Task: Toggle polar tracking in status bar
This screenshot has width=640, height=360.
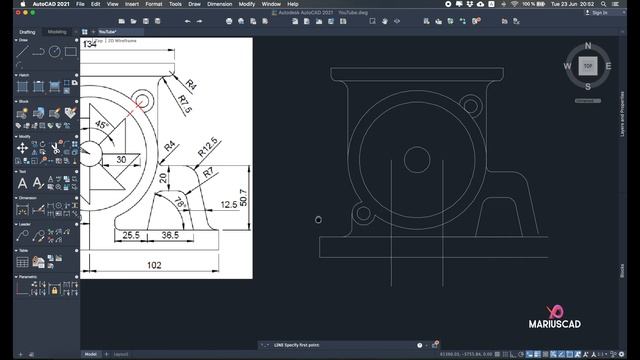Action: (x=521, y=354)
